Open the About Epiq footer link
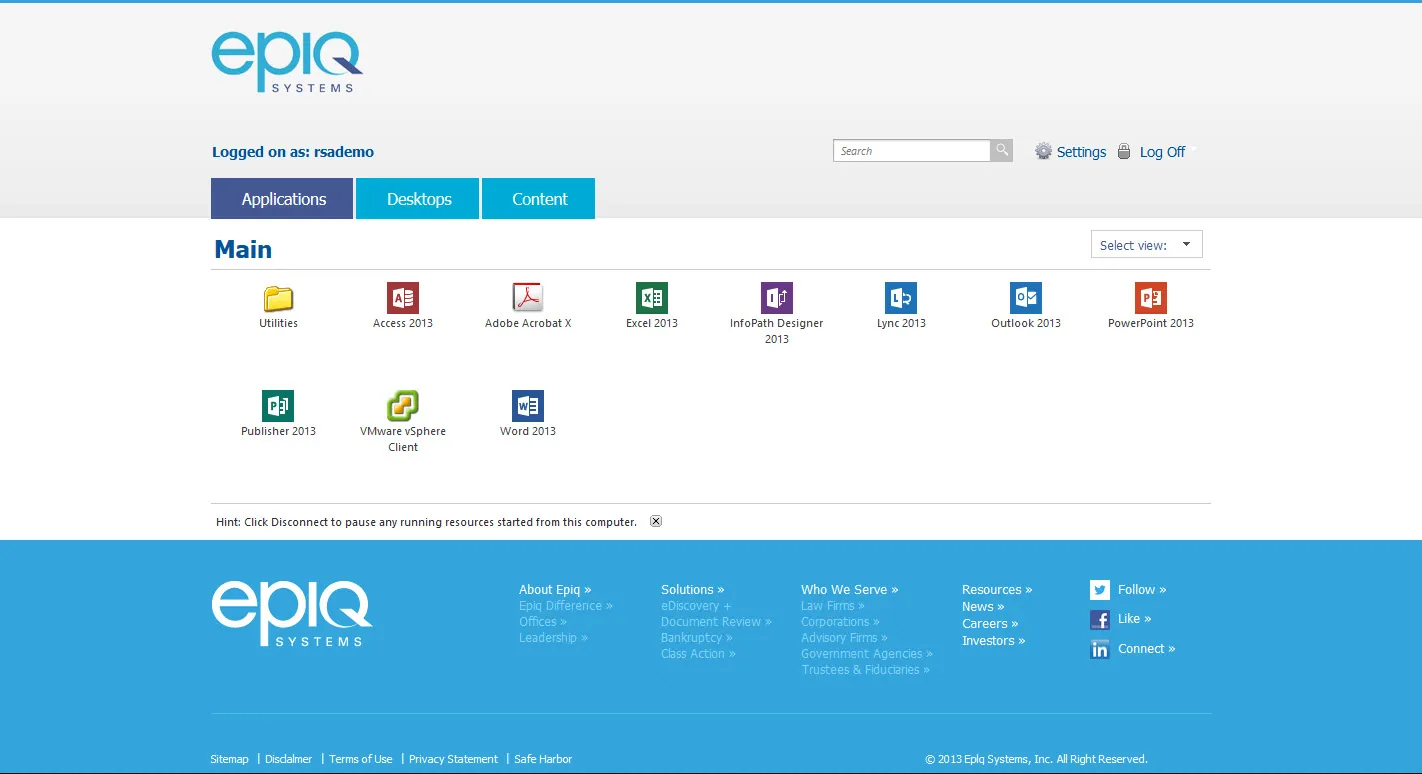The image size is (1422, 774). [x=555, y=590]
